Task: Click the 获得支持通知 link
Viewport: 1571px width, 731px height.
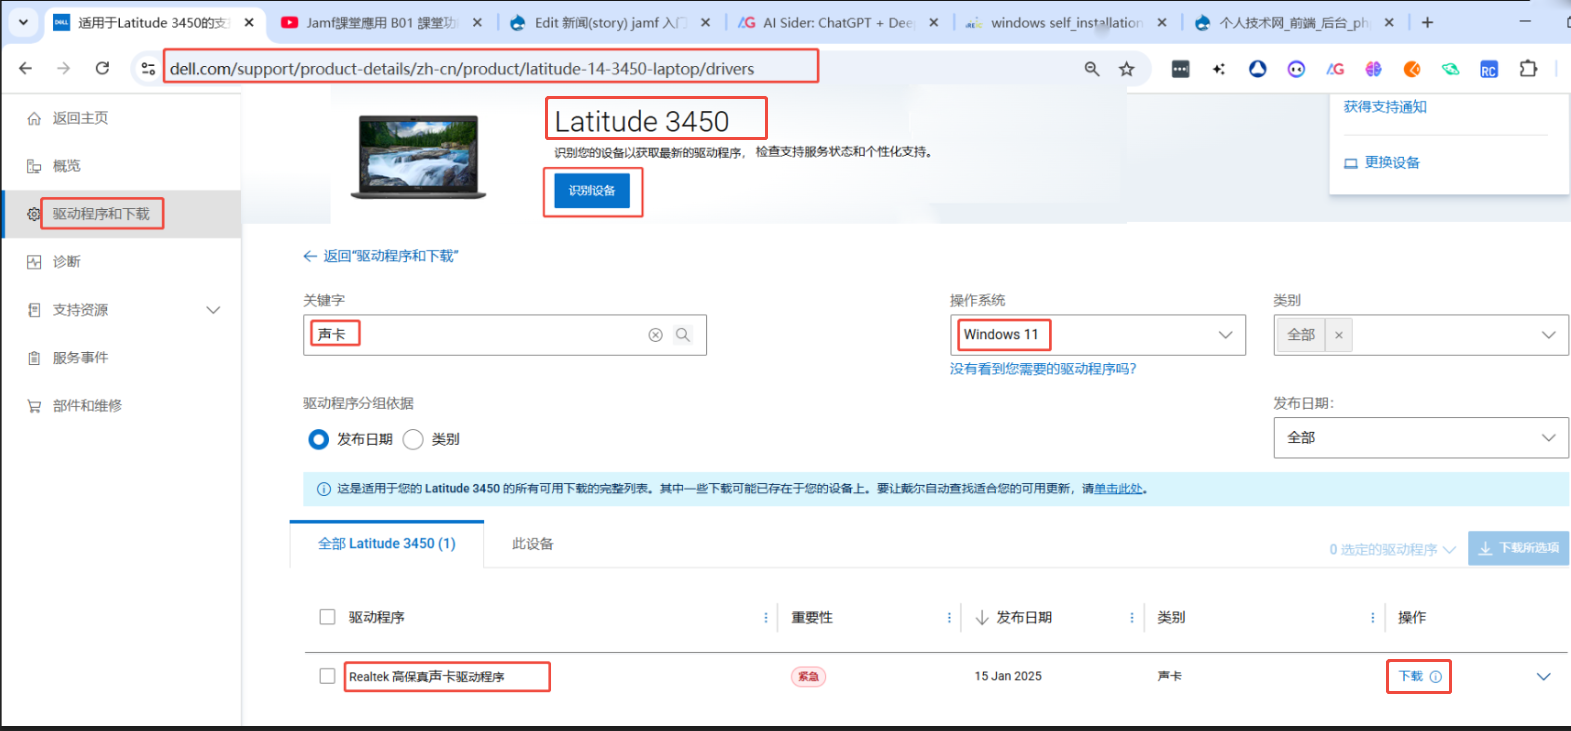Action: click(x=1385, y=107)
